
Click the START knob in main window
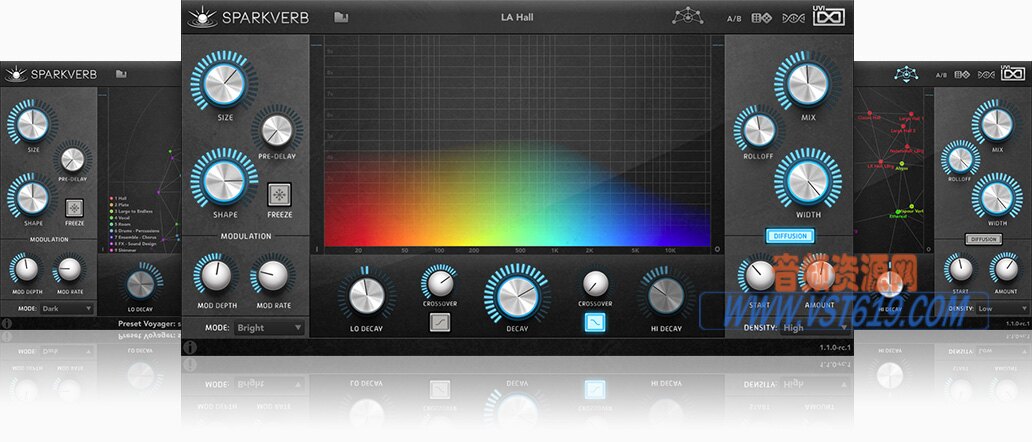760,274
